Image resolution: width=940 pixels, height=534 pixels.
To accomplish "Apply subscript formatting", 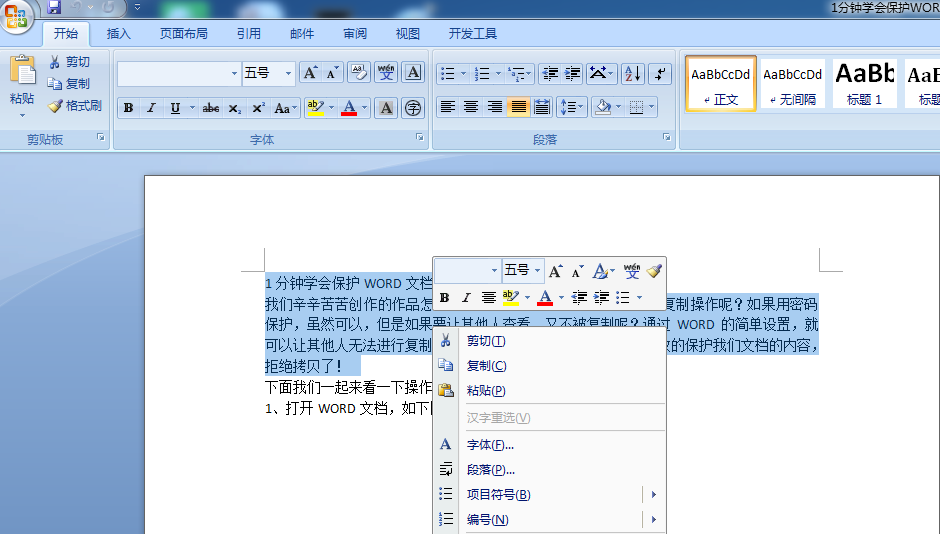I will pyautogui.click(x=234, y=108).
